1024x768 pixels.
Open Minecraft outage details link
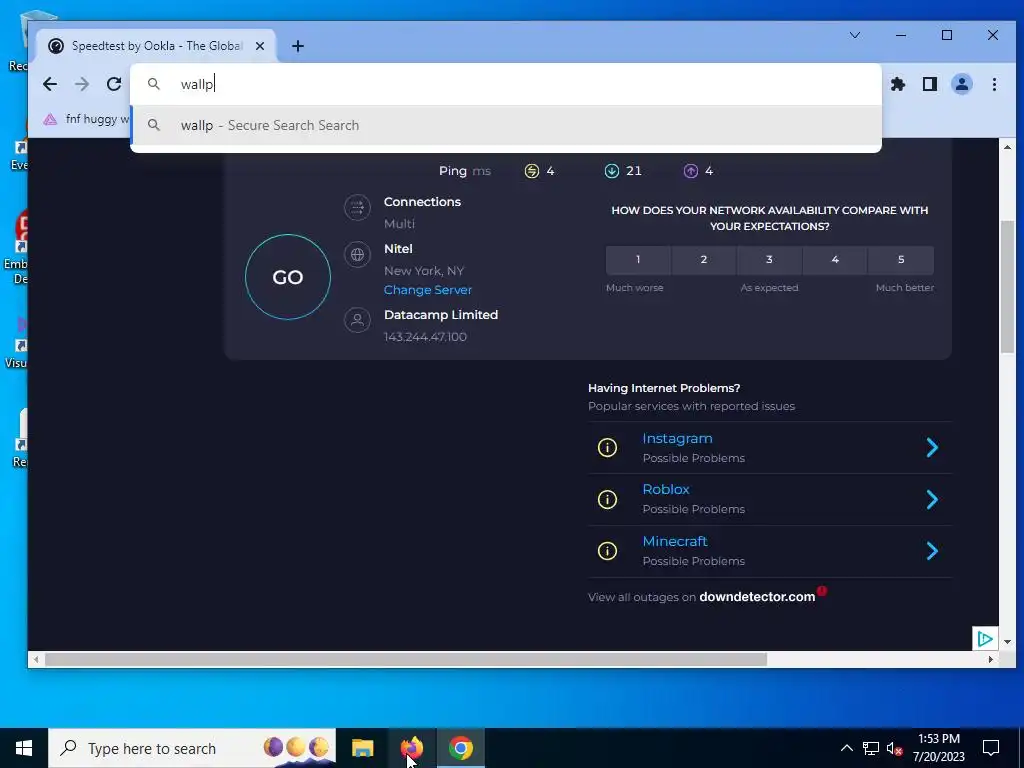click(x=675, y=541)
